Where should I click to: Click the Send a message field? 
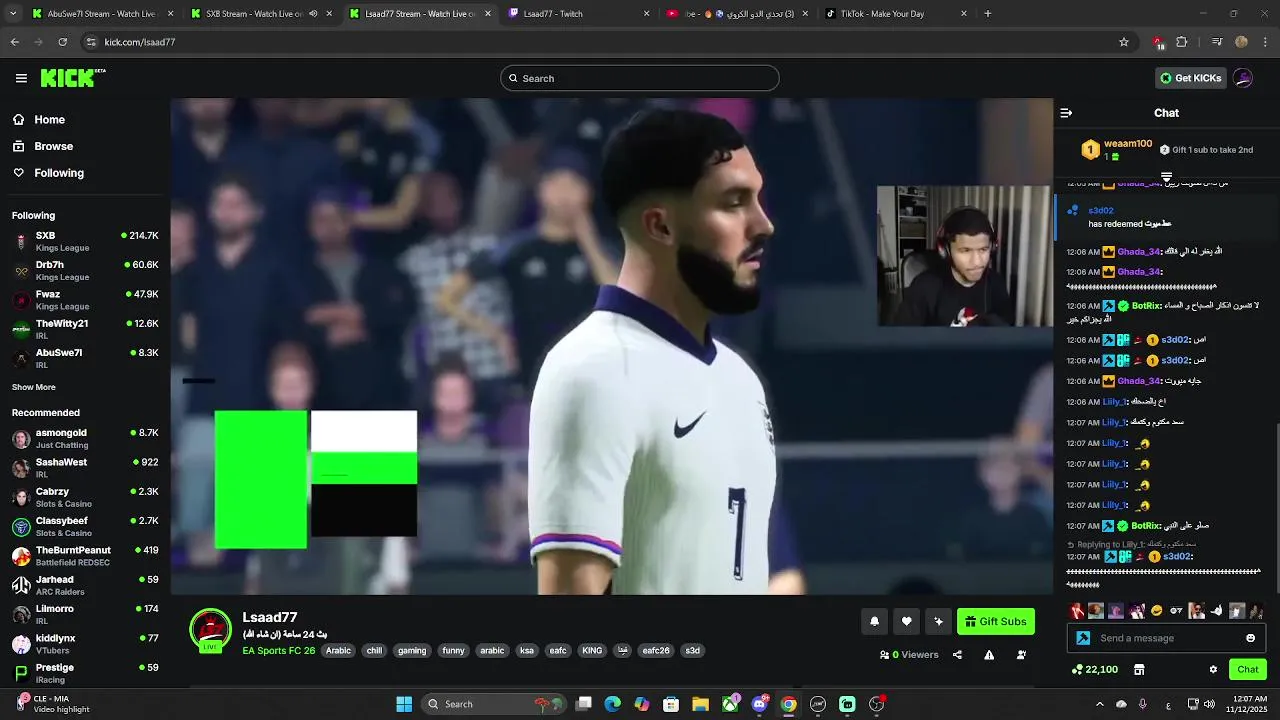(1167, 638)
